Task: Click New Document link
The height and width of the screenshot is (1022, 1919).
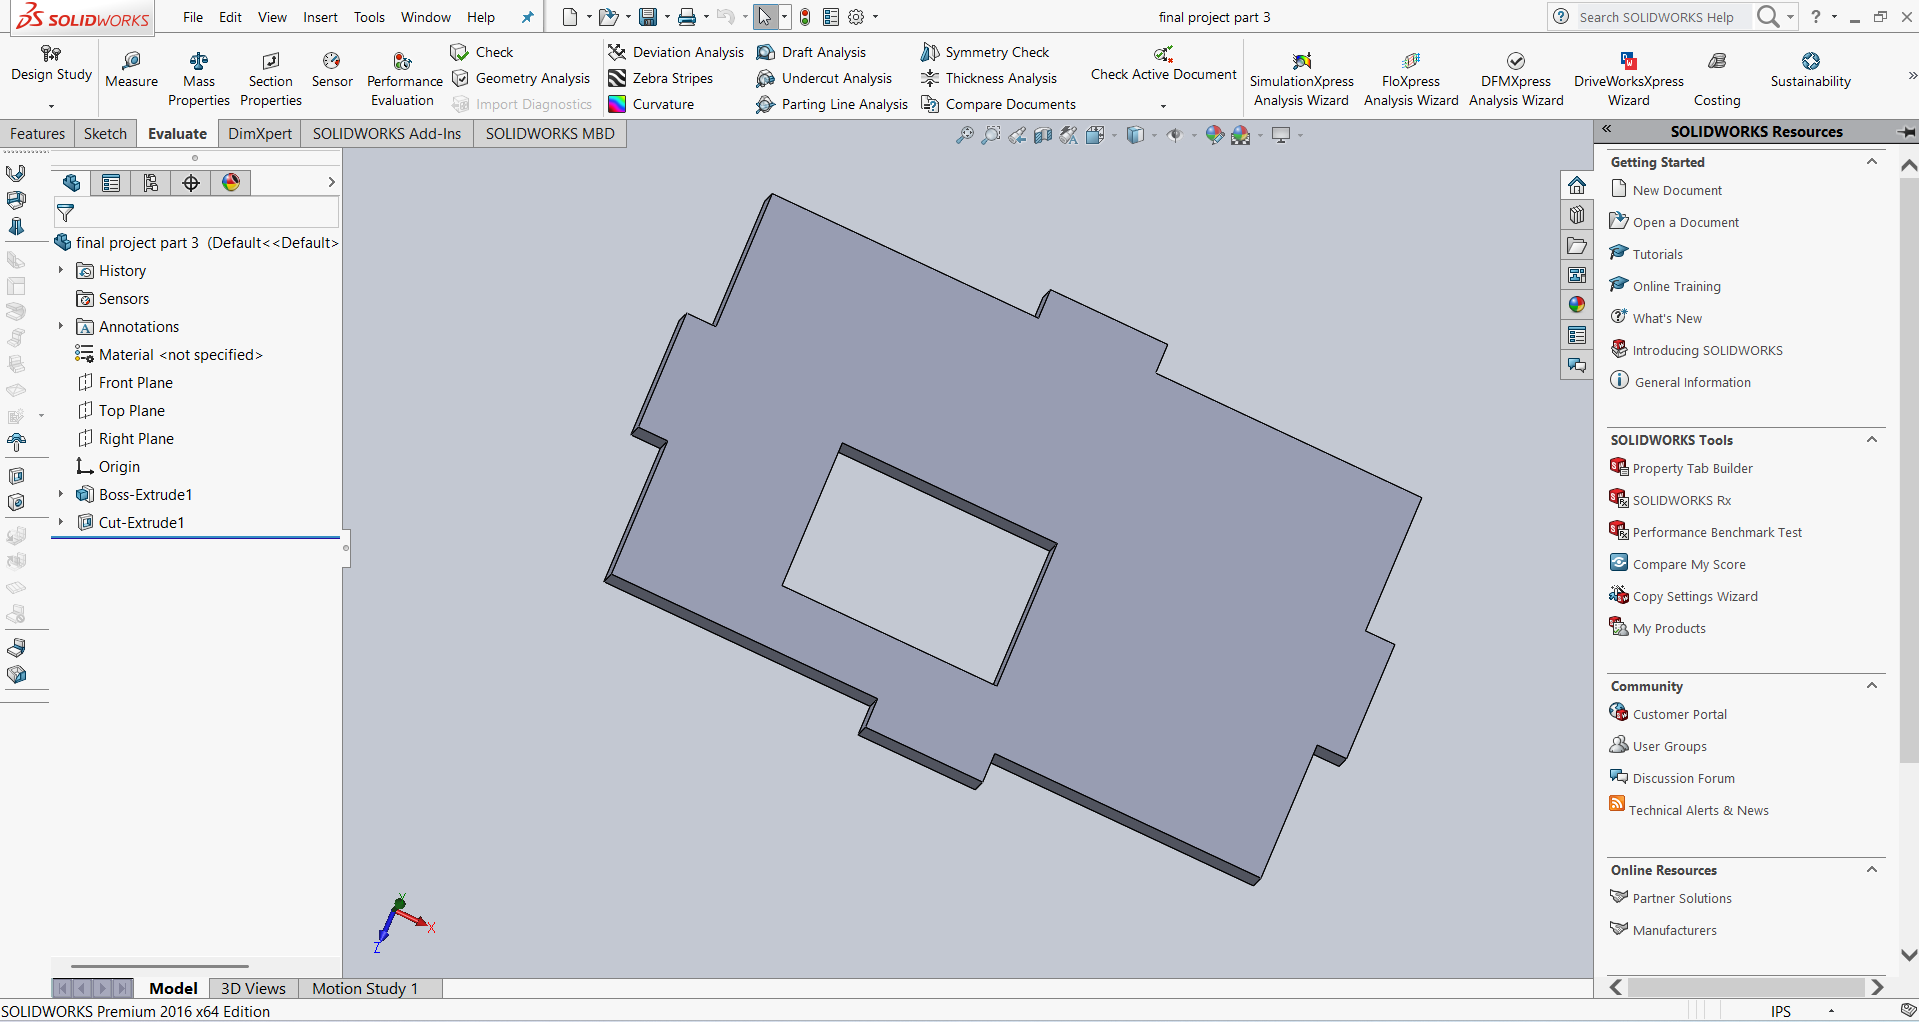Action: (x=1677, y=190)
